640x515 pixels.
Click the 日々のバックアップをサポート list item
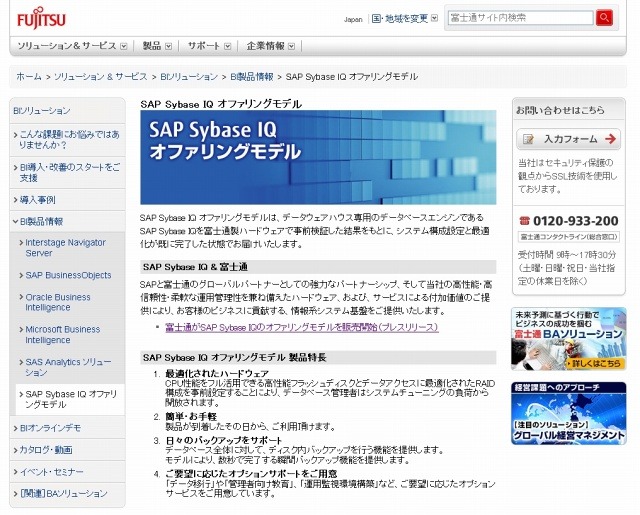[224, 440]
